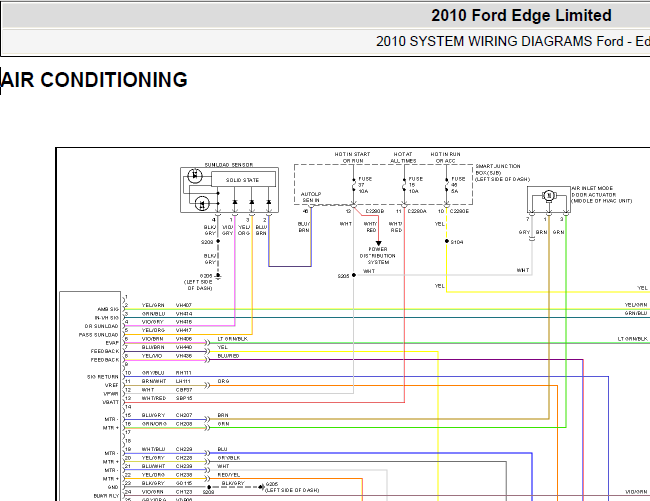Click the 'C2280B' connector label

[375, 211]
